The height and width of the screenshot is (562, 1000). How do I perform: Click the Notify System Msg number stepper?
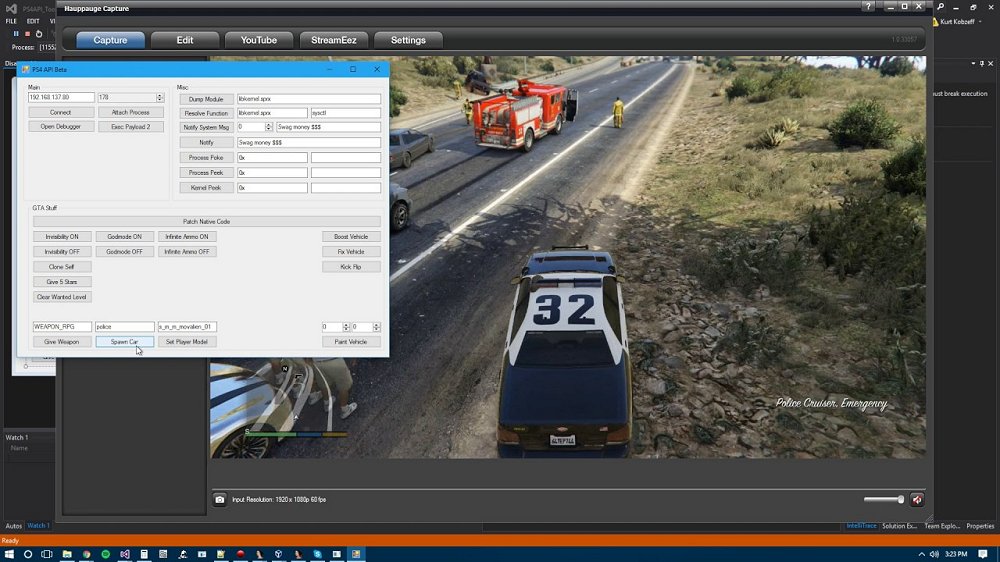268,127
